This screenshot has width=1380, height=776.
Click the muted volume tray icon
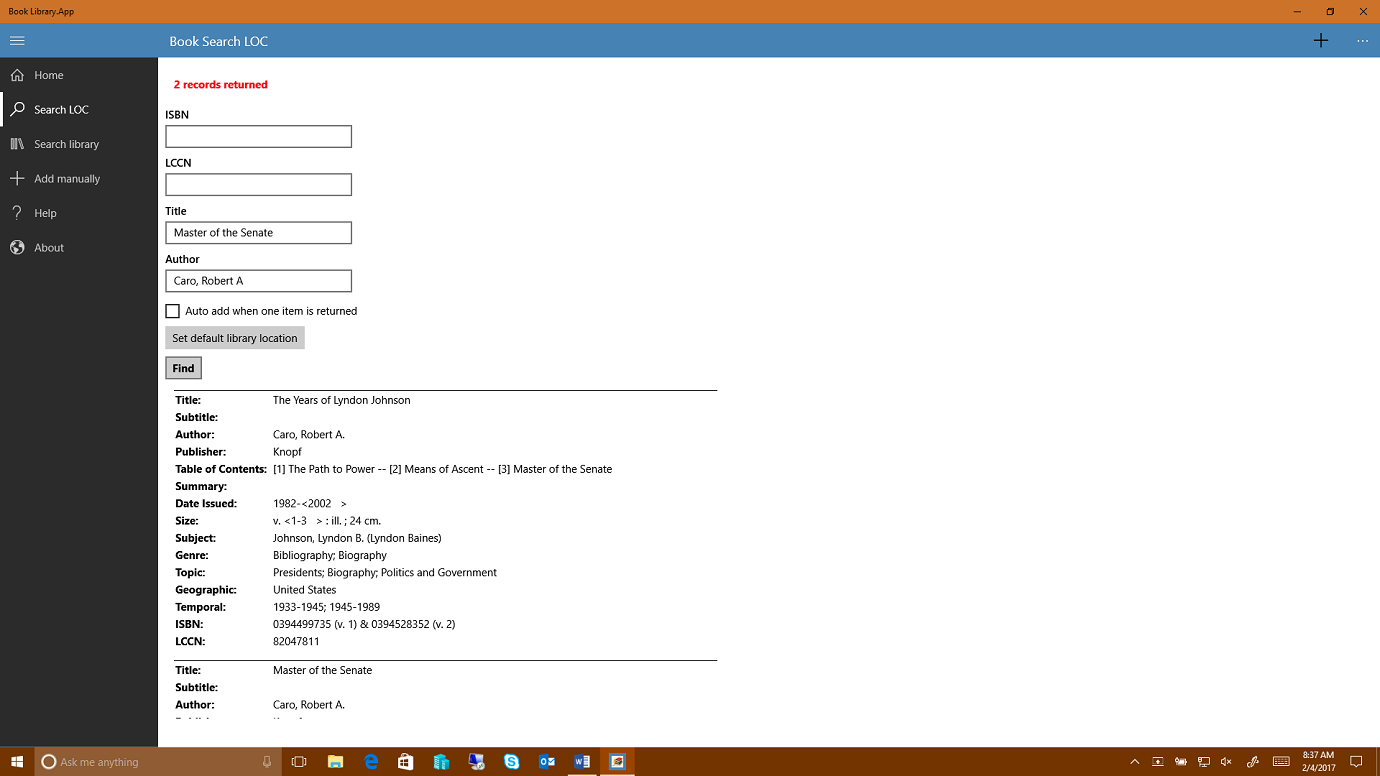1227,762
